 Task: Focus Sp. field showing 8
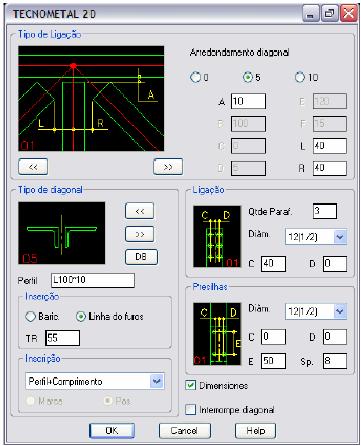click(x=335, y=361)
